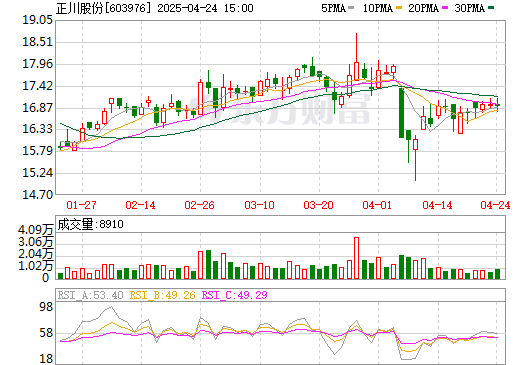The height and width of the screenshot is (365, 520).
Task: Click the 98 RSI axis label
Action: (x=46, y=307)
